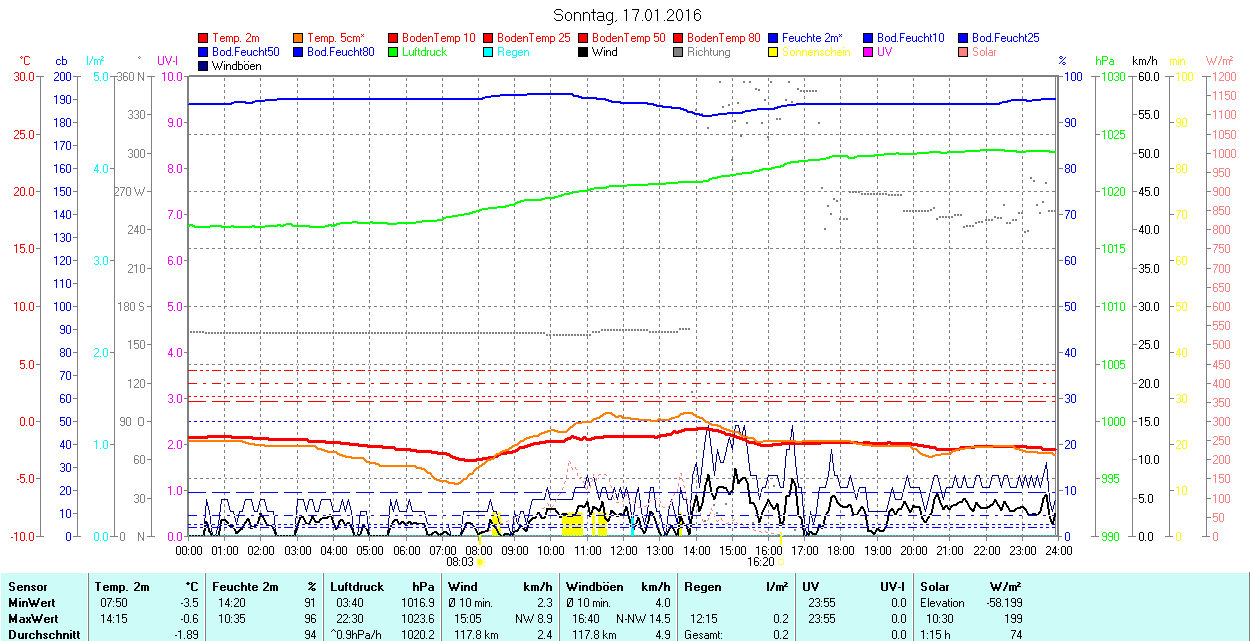
Task: Select the yellow Sonnenschein legend swatch
Action: coord(774,52)
